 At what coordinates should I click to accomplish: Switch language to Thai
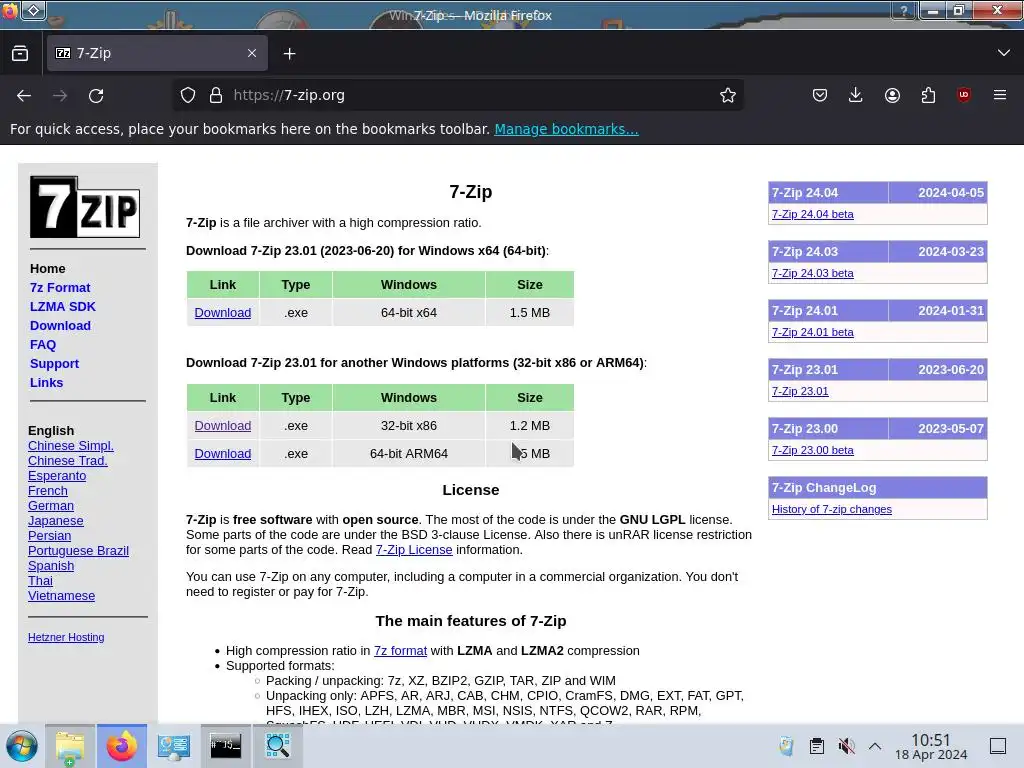tap(40, 581)
